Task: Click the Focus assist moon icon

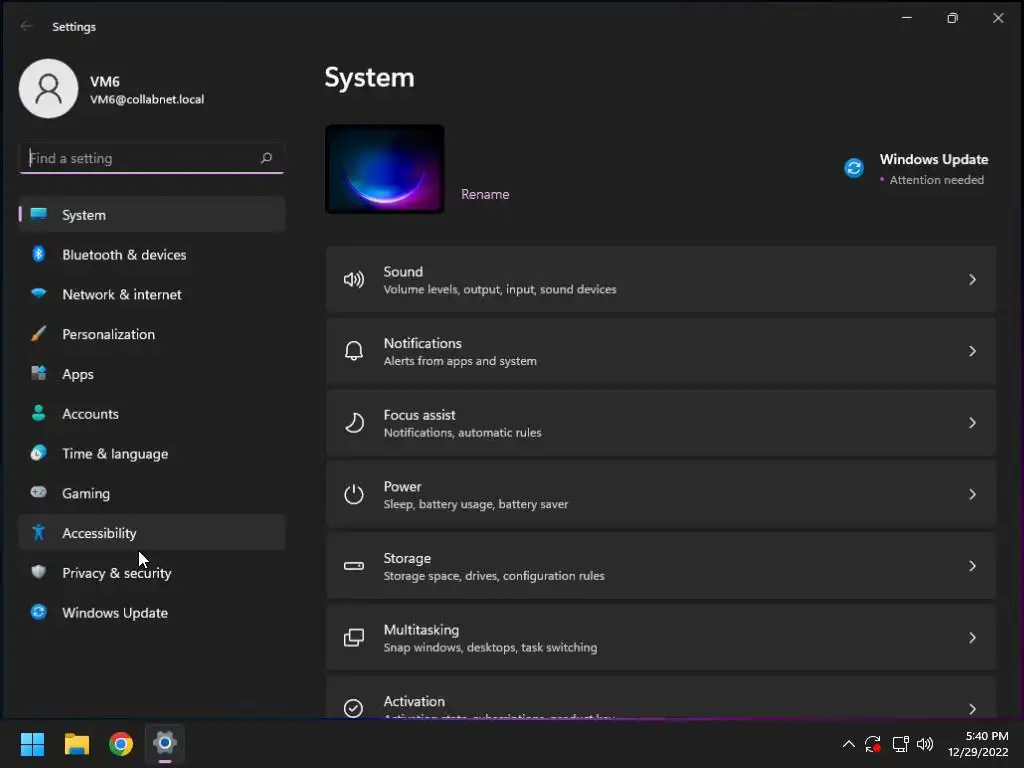Action: coord(354,423)
